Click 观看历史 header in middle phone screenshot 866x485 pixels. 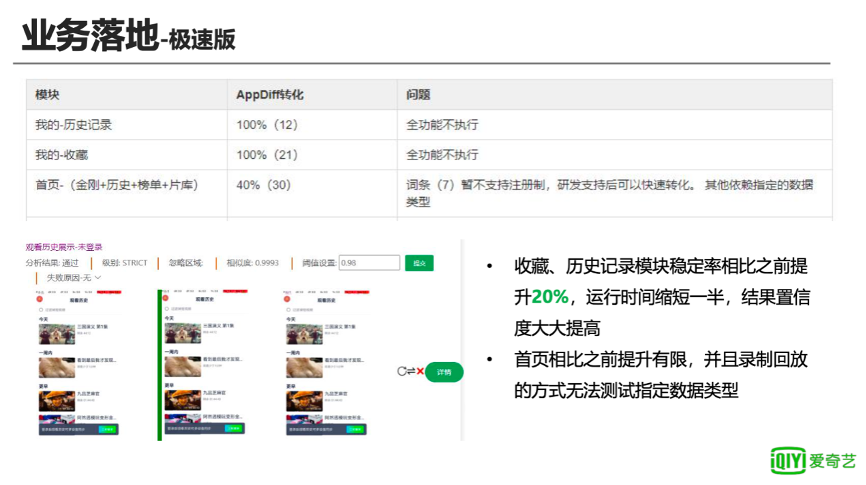204,299
